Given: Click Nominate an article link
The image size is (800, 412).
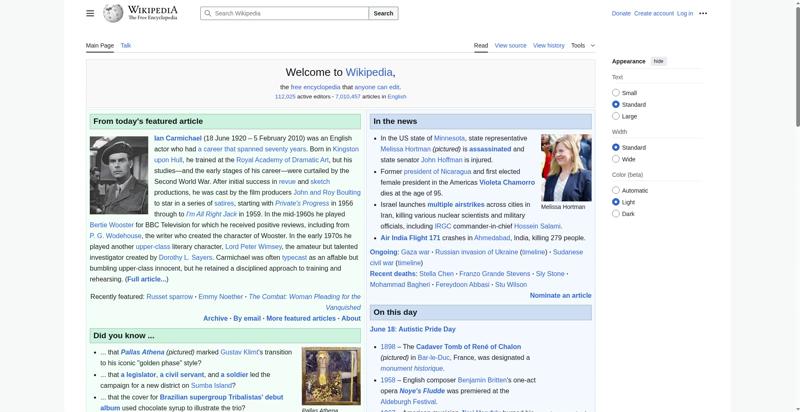Looking at the screenshot, I should (x=560, y=295).
